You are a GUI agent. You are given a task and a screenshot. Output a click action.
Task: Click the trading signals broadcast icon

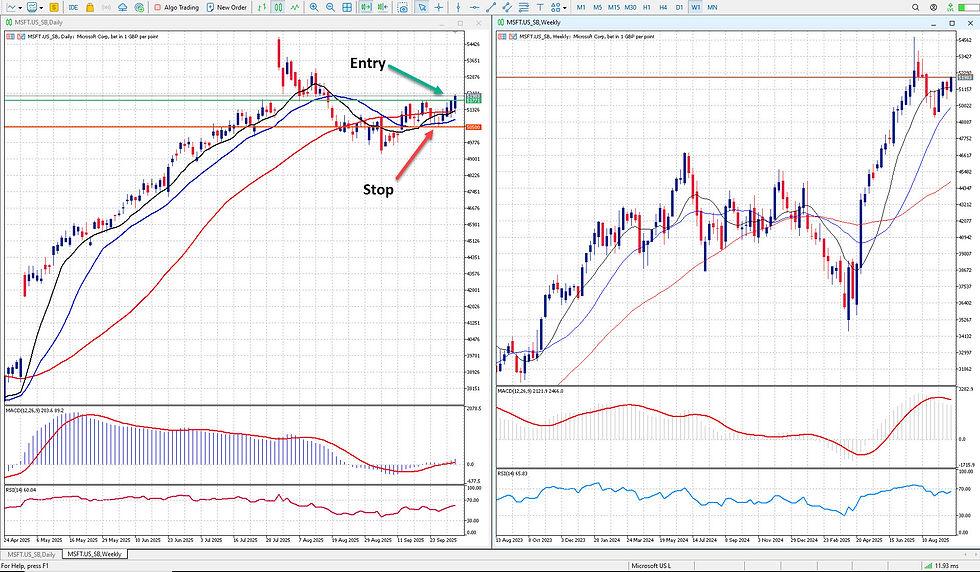(106, 8)
